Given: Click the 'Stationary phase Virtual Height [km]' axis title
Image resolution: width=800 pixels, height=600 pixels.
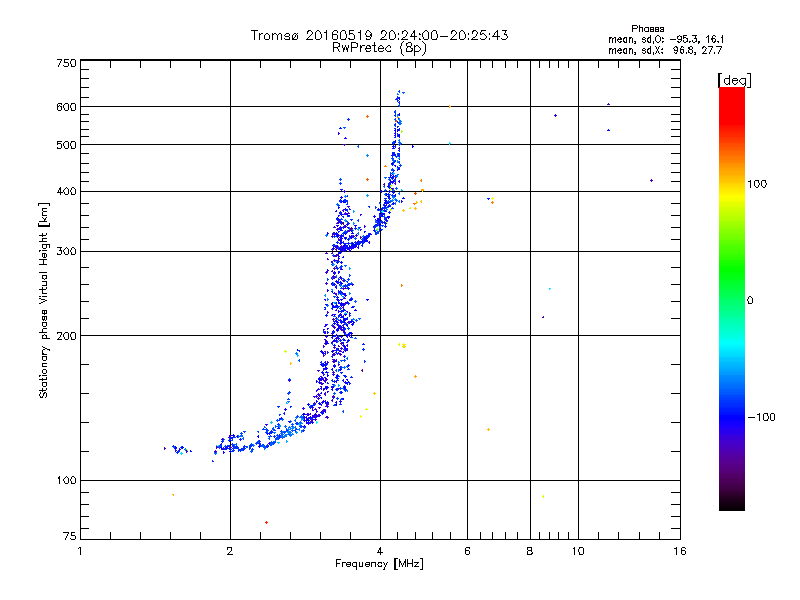Looking at the screenshot, I should (x=44, y=300).
